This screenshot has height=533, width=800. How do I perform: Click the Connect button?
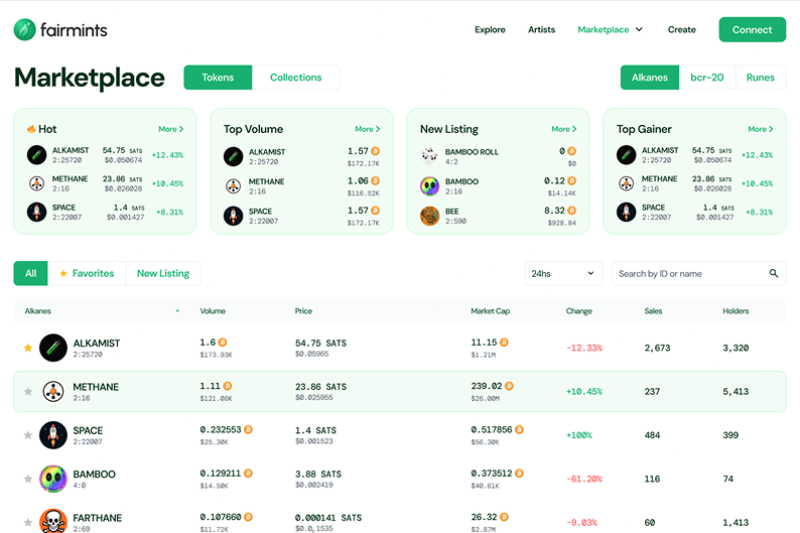click(x=752, y=30)
